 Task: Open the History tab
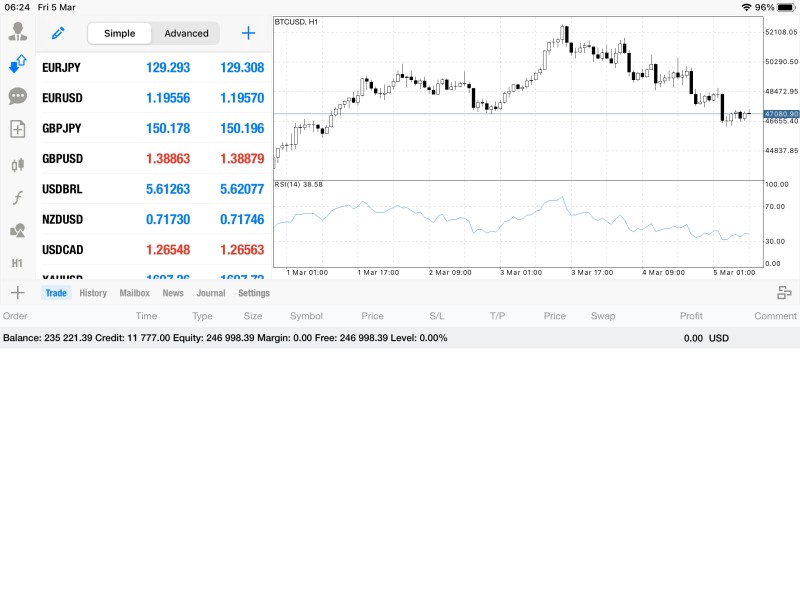pos(93,293)
